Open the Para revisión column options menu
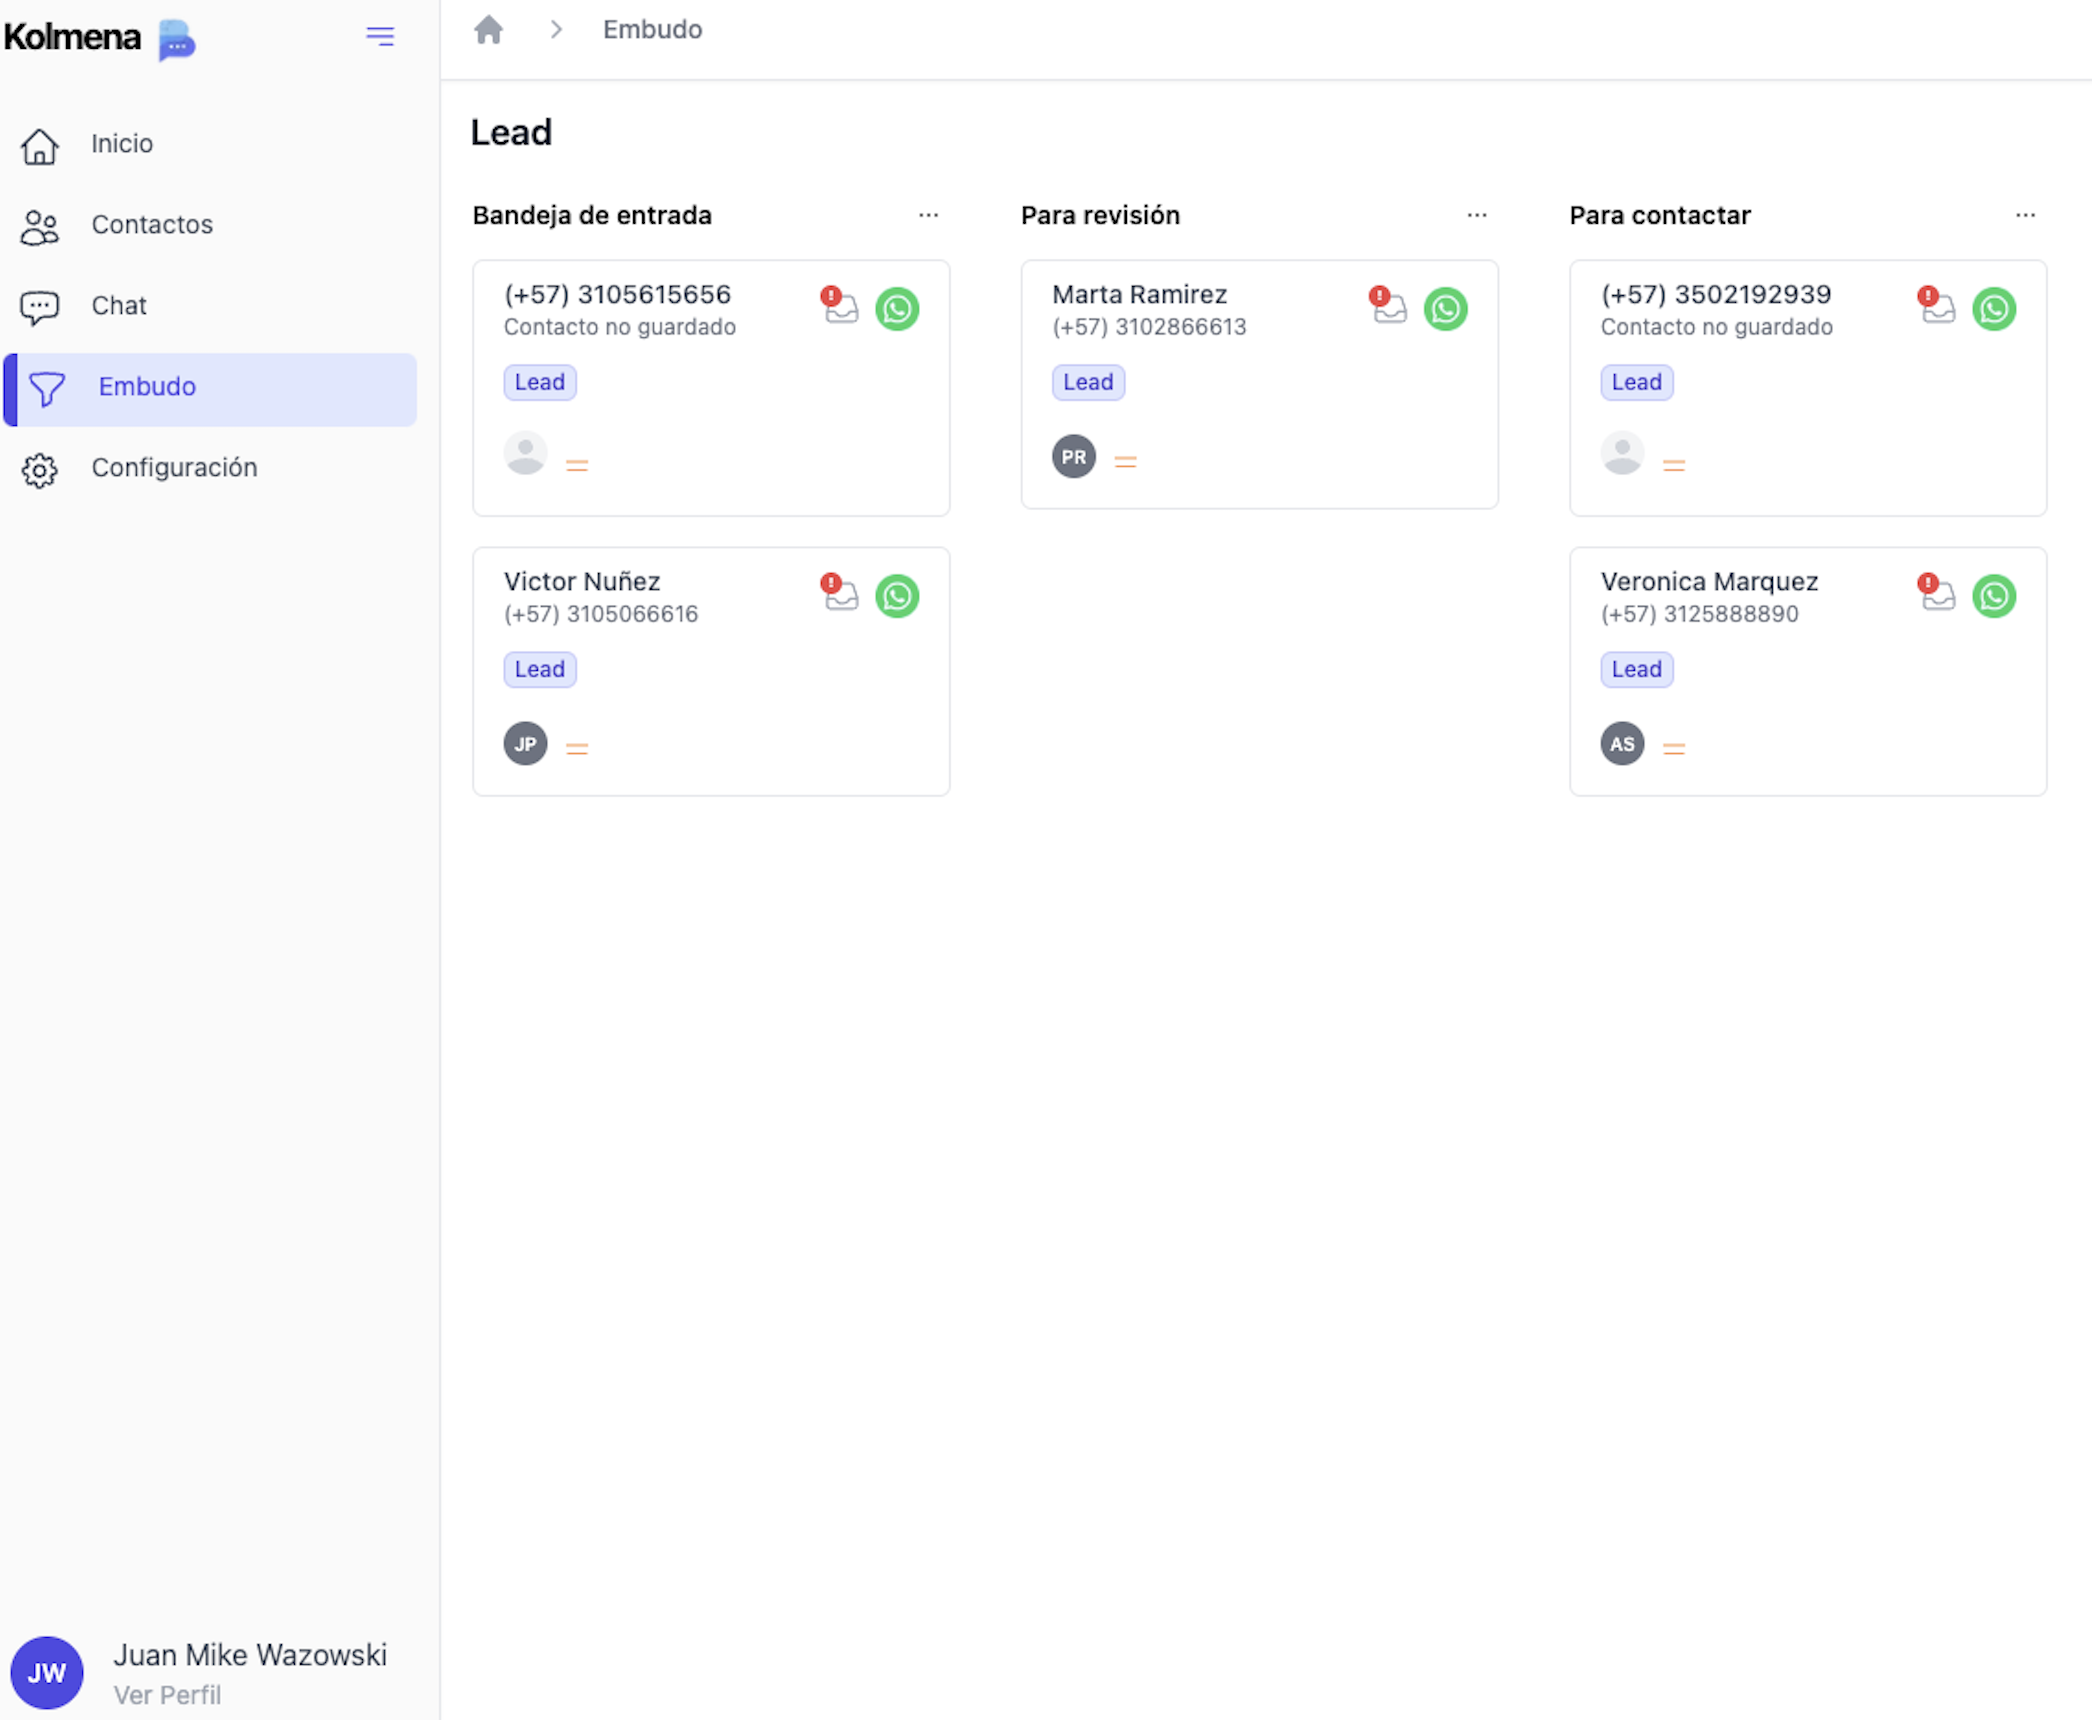2092x1720 pixels. pyautogui.click(x=1477, y=215)
